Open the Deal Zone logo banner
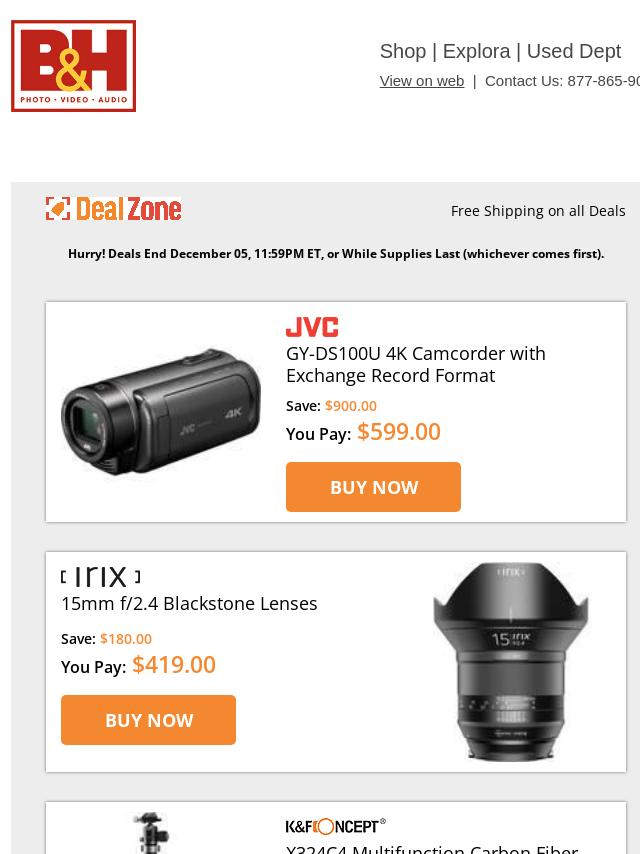The width and height of the screenshot is (640, 854). (x=113, y=209)
